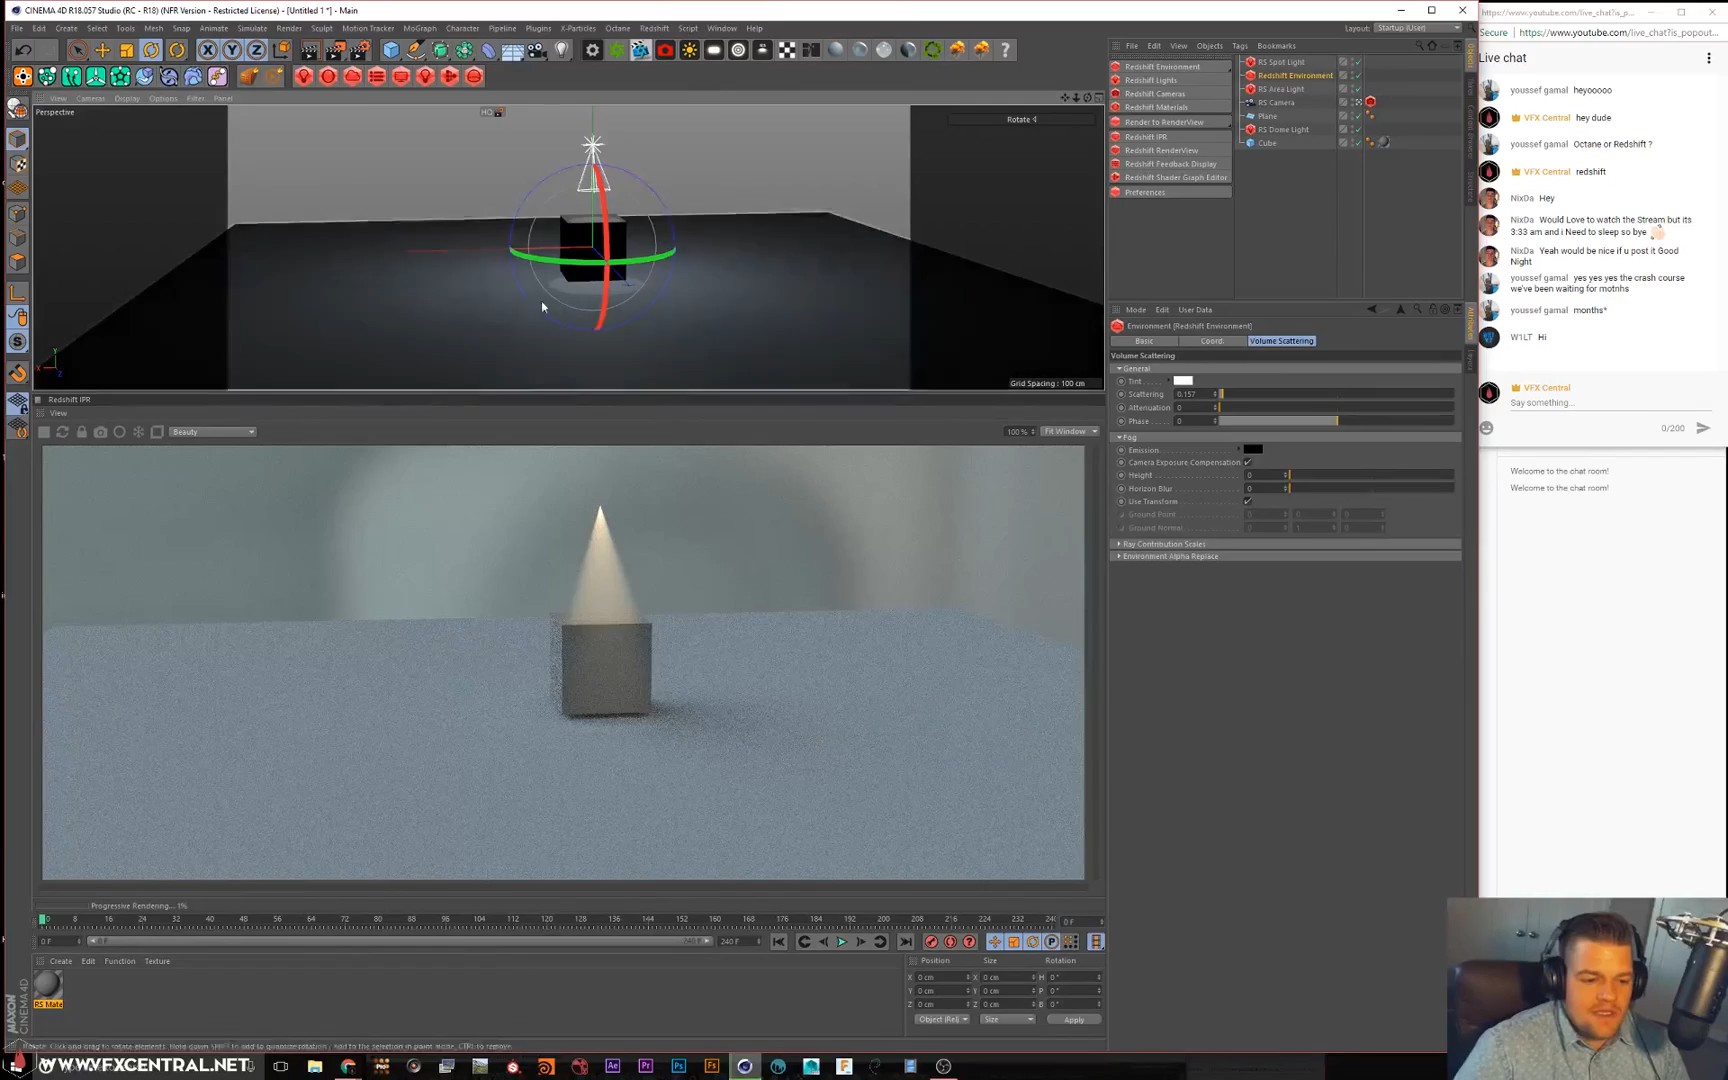Click Redshift RenderView in the command list
Viewport: 1728px width, 1080px height.
tap(1161, 150)
